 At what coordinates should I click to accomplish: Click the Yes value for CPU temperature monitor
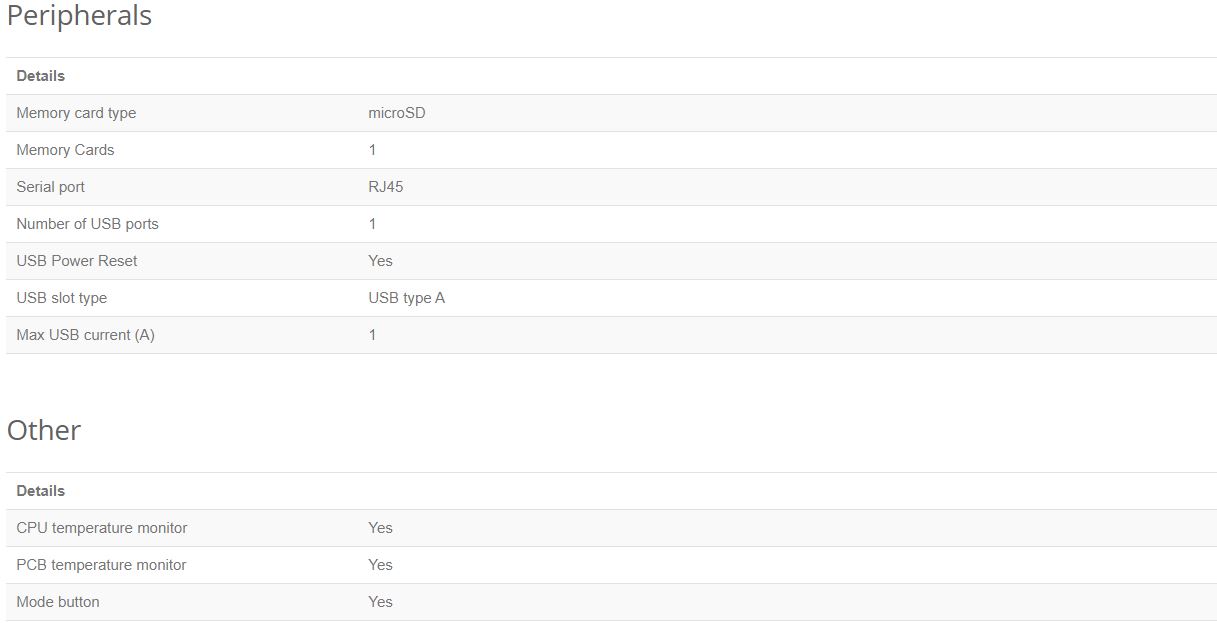(381, 528)
